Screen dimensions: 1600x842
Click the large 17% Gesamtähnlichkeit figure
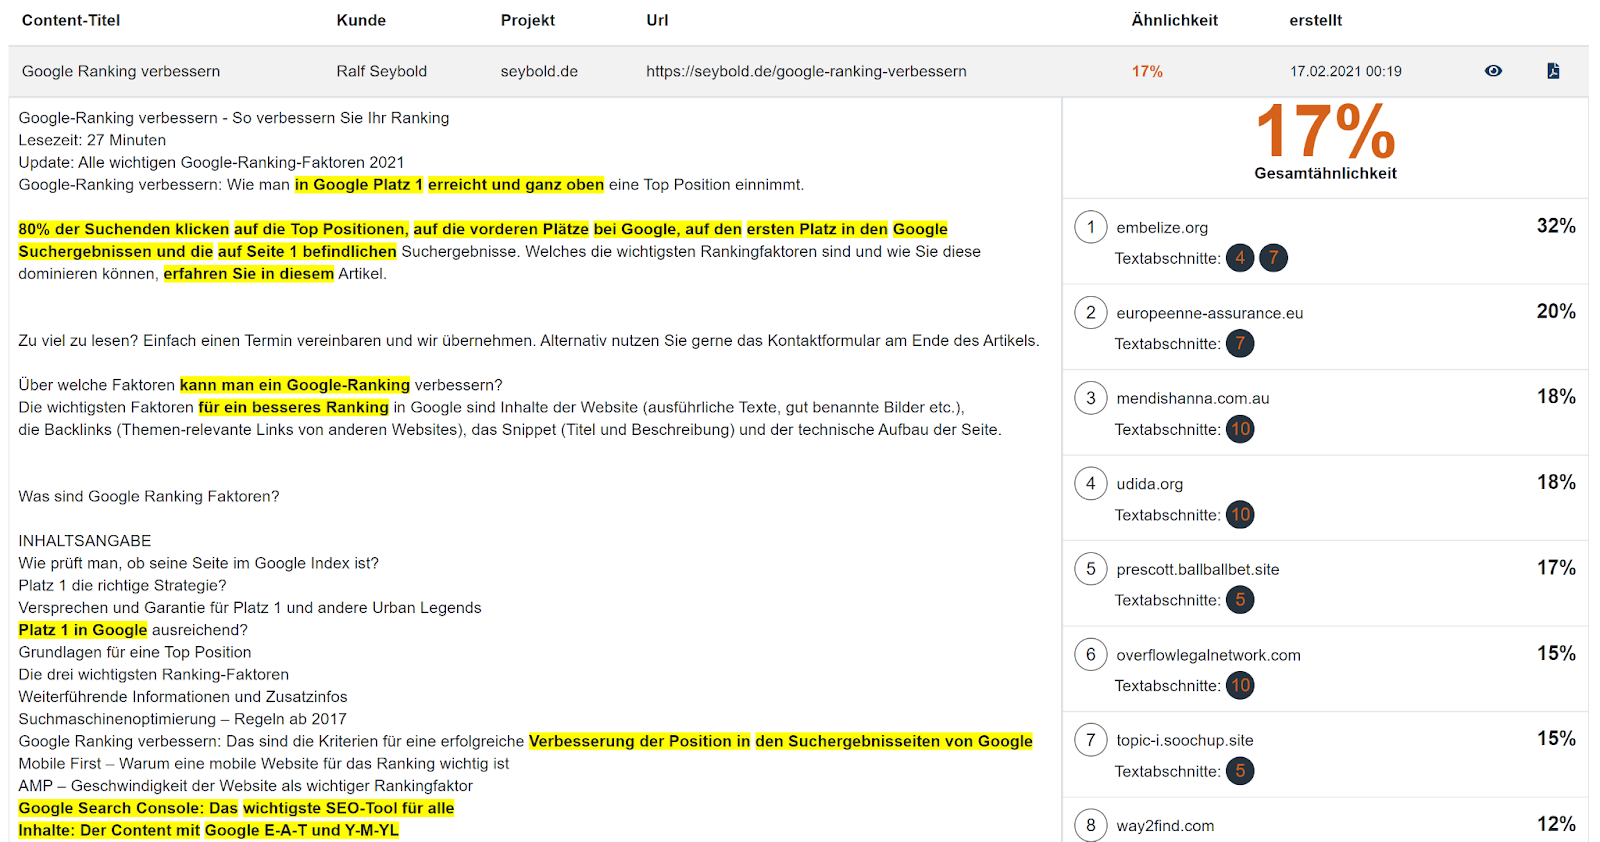pos(1326,131)
